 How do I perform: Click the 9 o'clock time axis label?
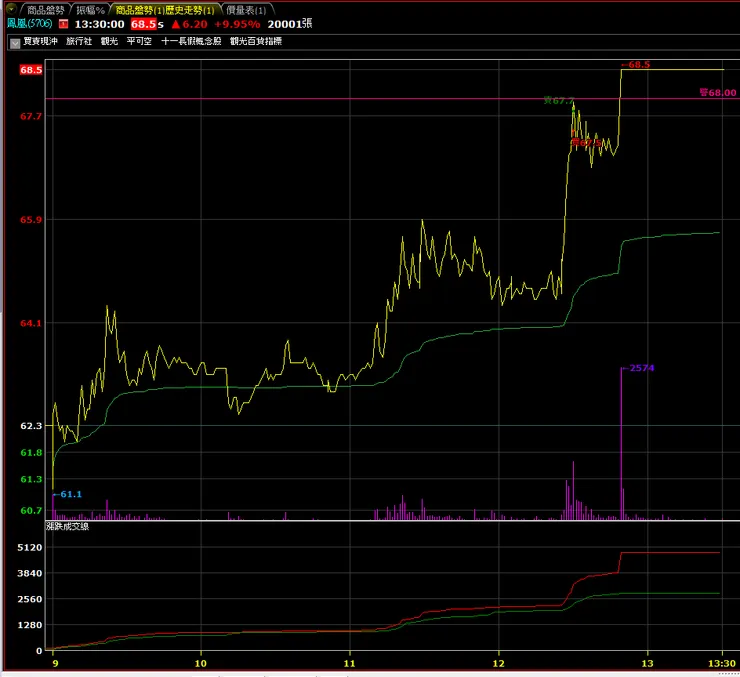point(55,663)
